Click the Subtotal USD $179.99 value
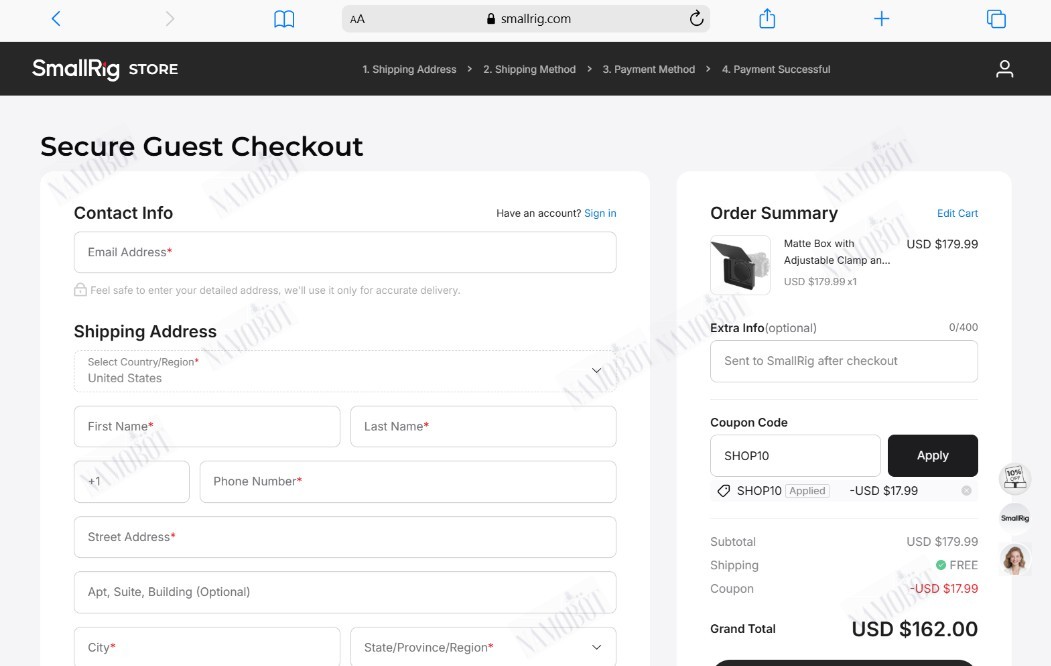The height and width of the screenshot is (666, 1051). (942, 541)
